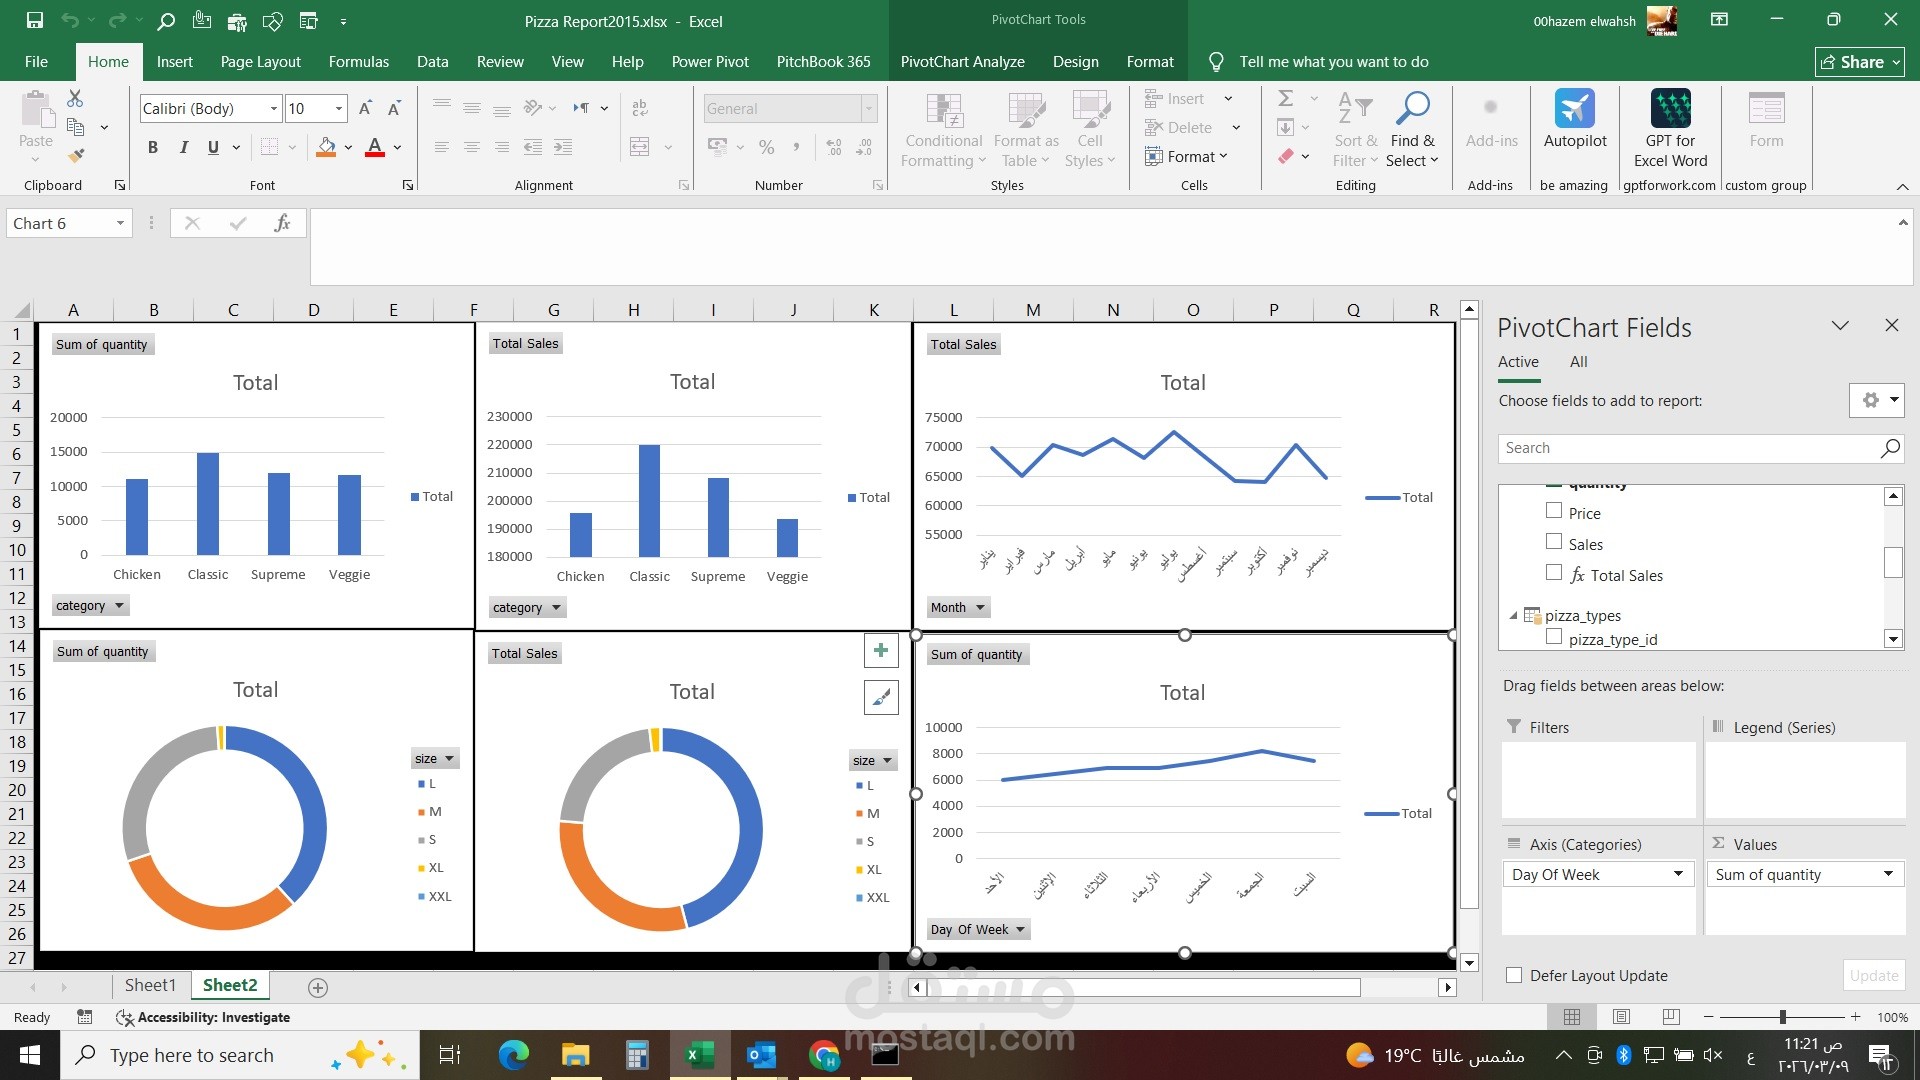The image size is (1920, 1080).
Task: Open the Font name dropdown
Action: (x=273, y=108)
